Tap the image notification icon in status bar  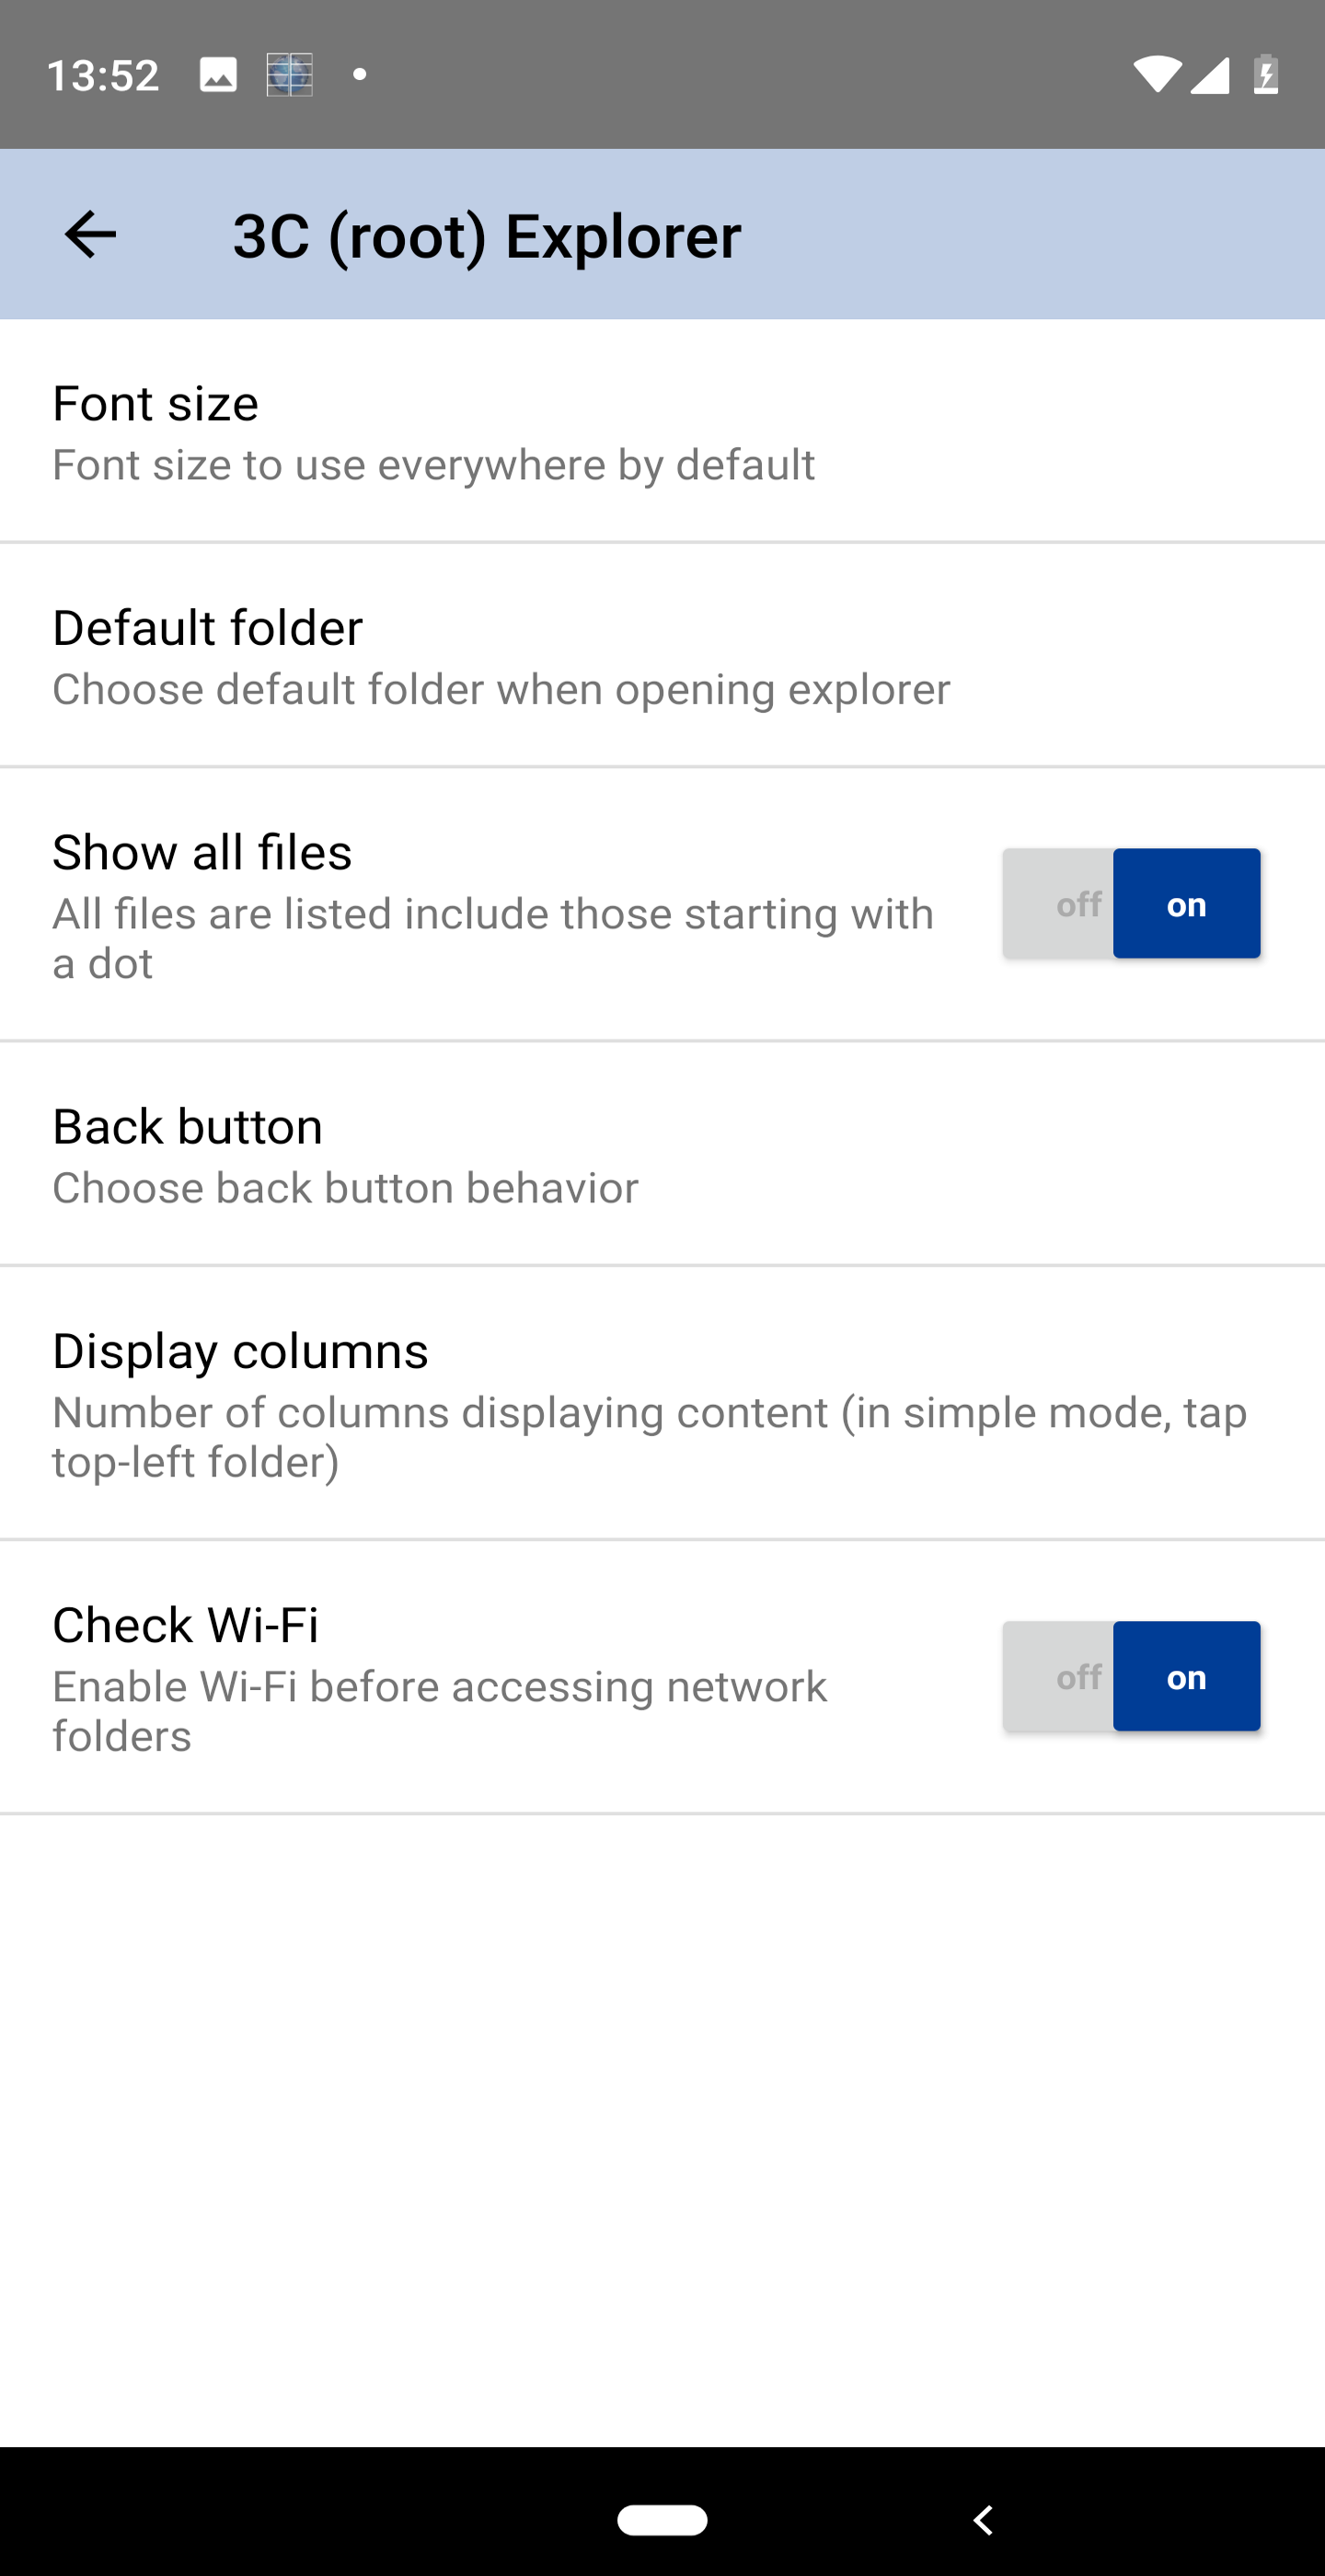click(218, 75)
